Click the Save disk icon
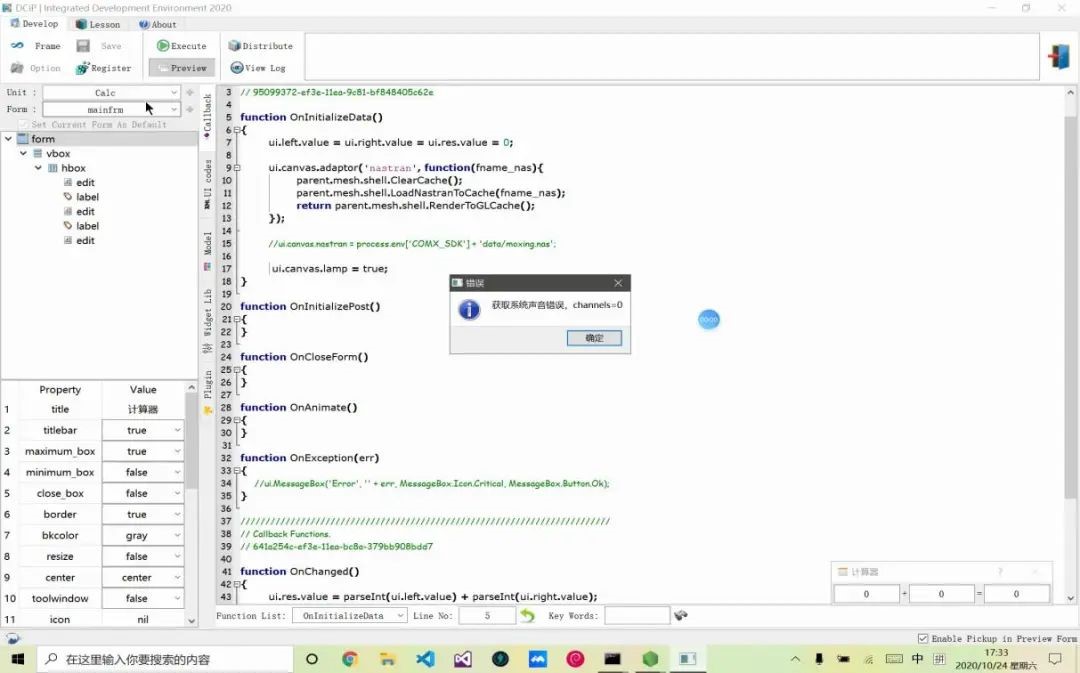 click(x=83, y=45)
